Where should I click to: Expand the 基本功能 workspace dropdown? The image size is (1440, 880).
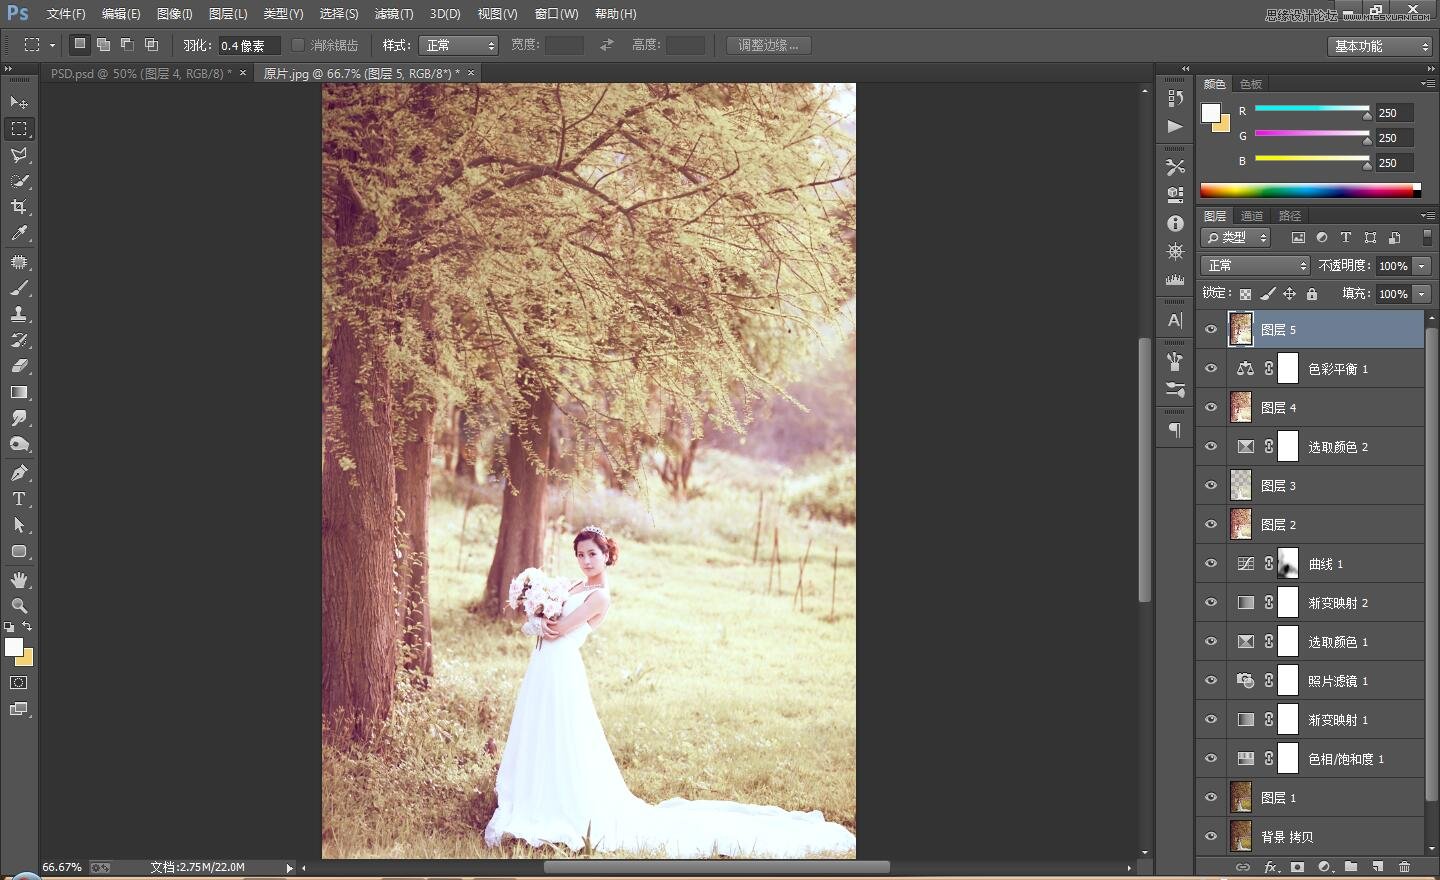pyautogui.click(x=1381, y=46)
